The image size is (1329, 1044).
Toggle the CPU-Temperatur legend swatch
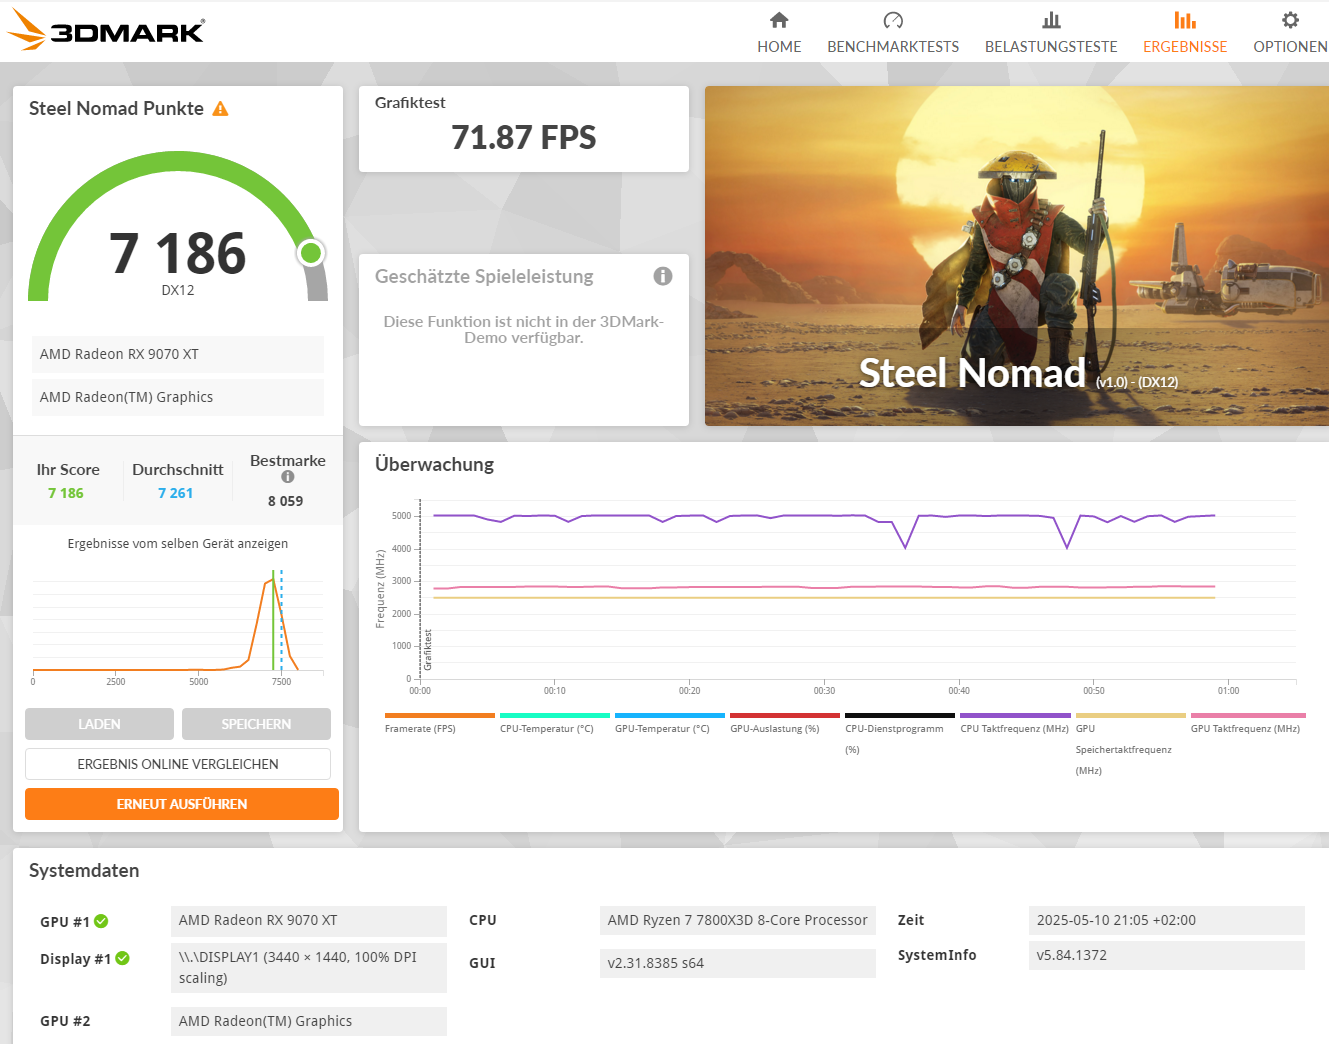[x=555, y=715]
